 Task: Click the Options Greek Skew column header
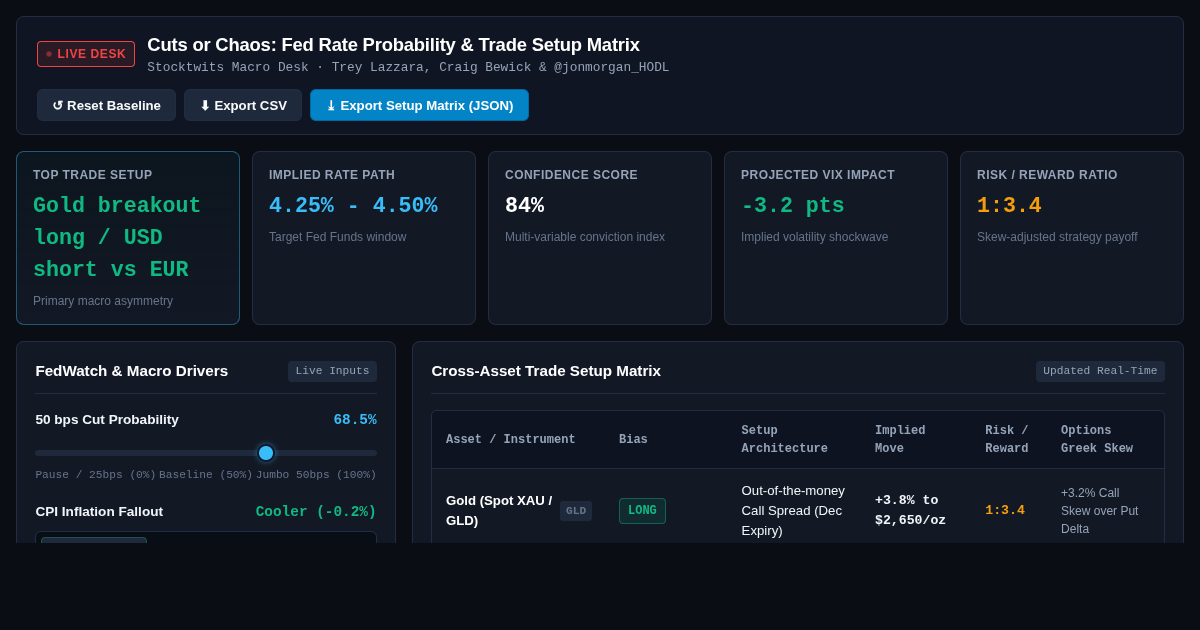(x=1097, y=440)
